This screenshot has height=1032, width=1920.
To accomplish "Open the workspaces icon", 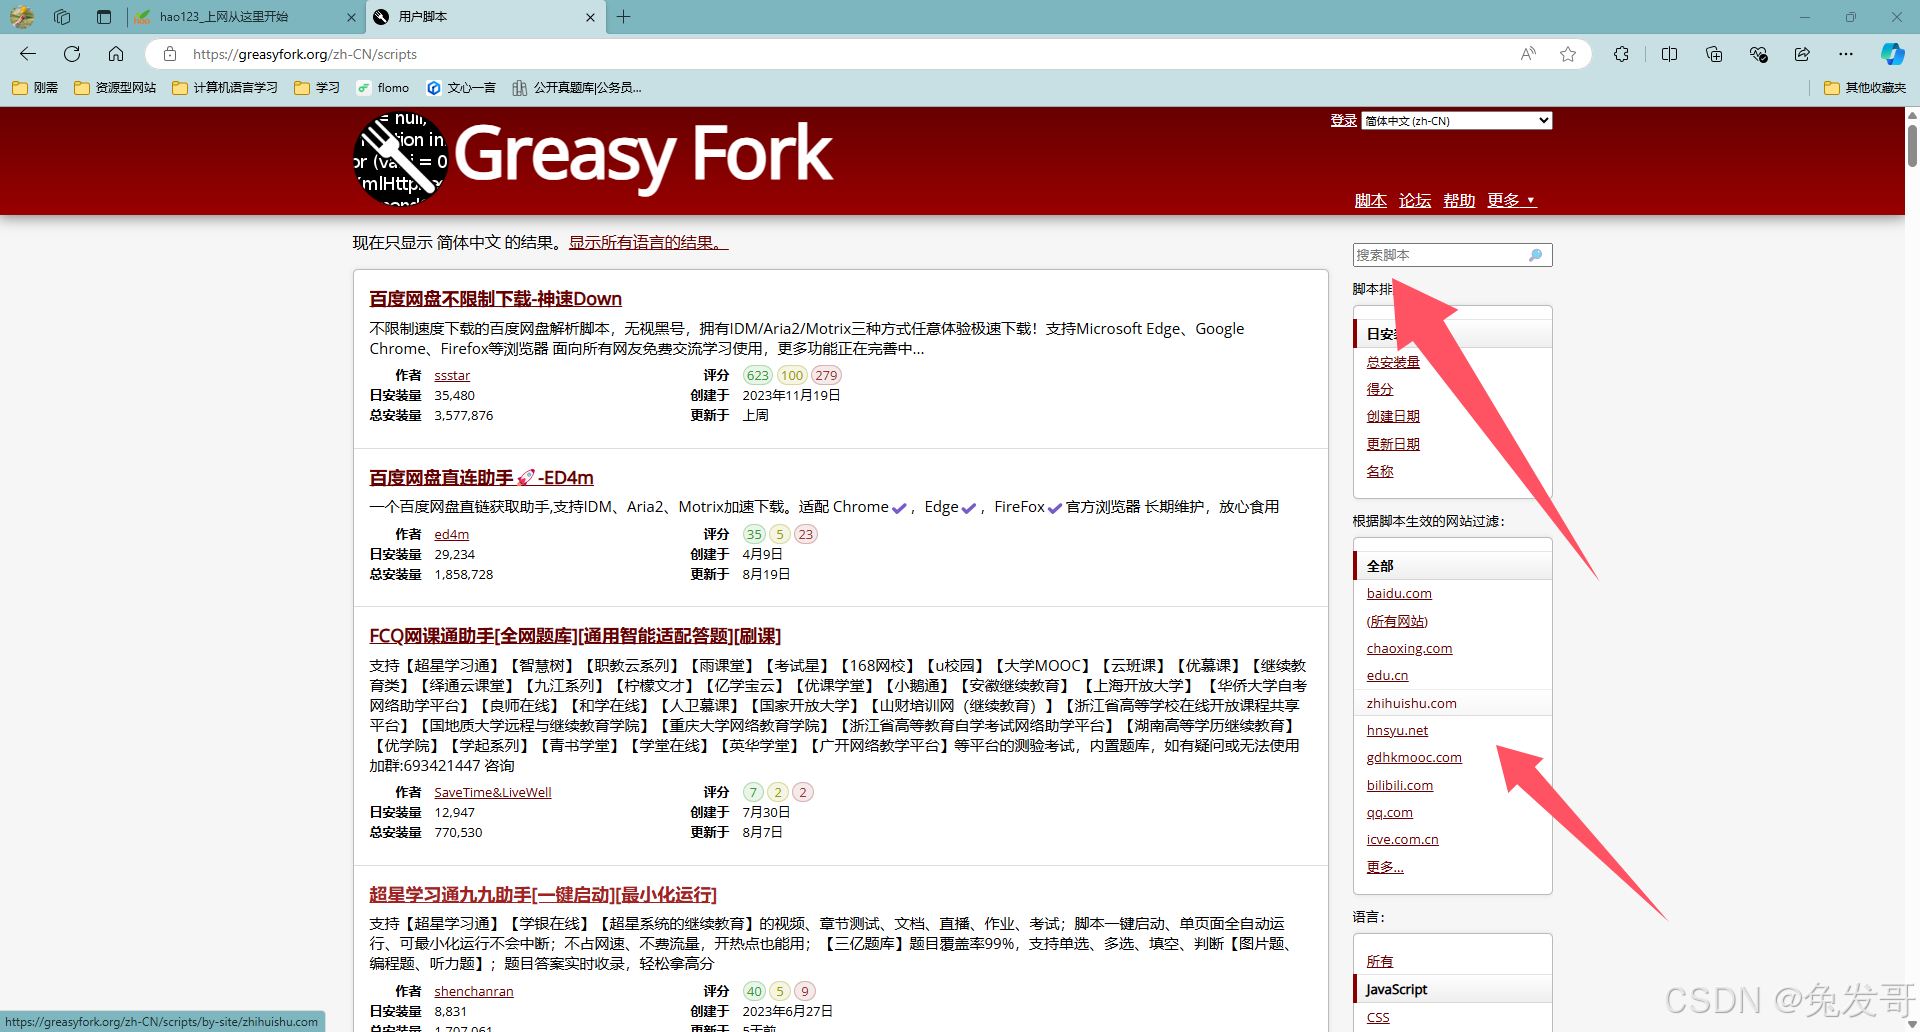I will click(x=62, y=17).
